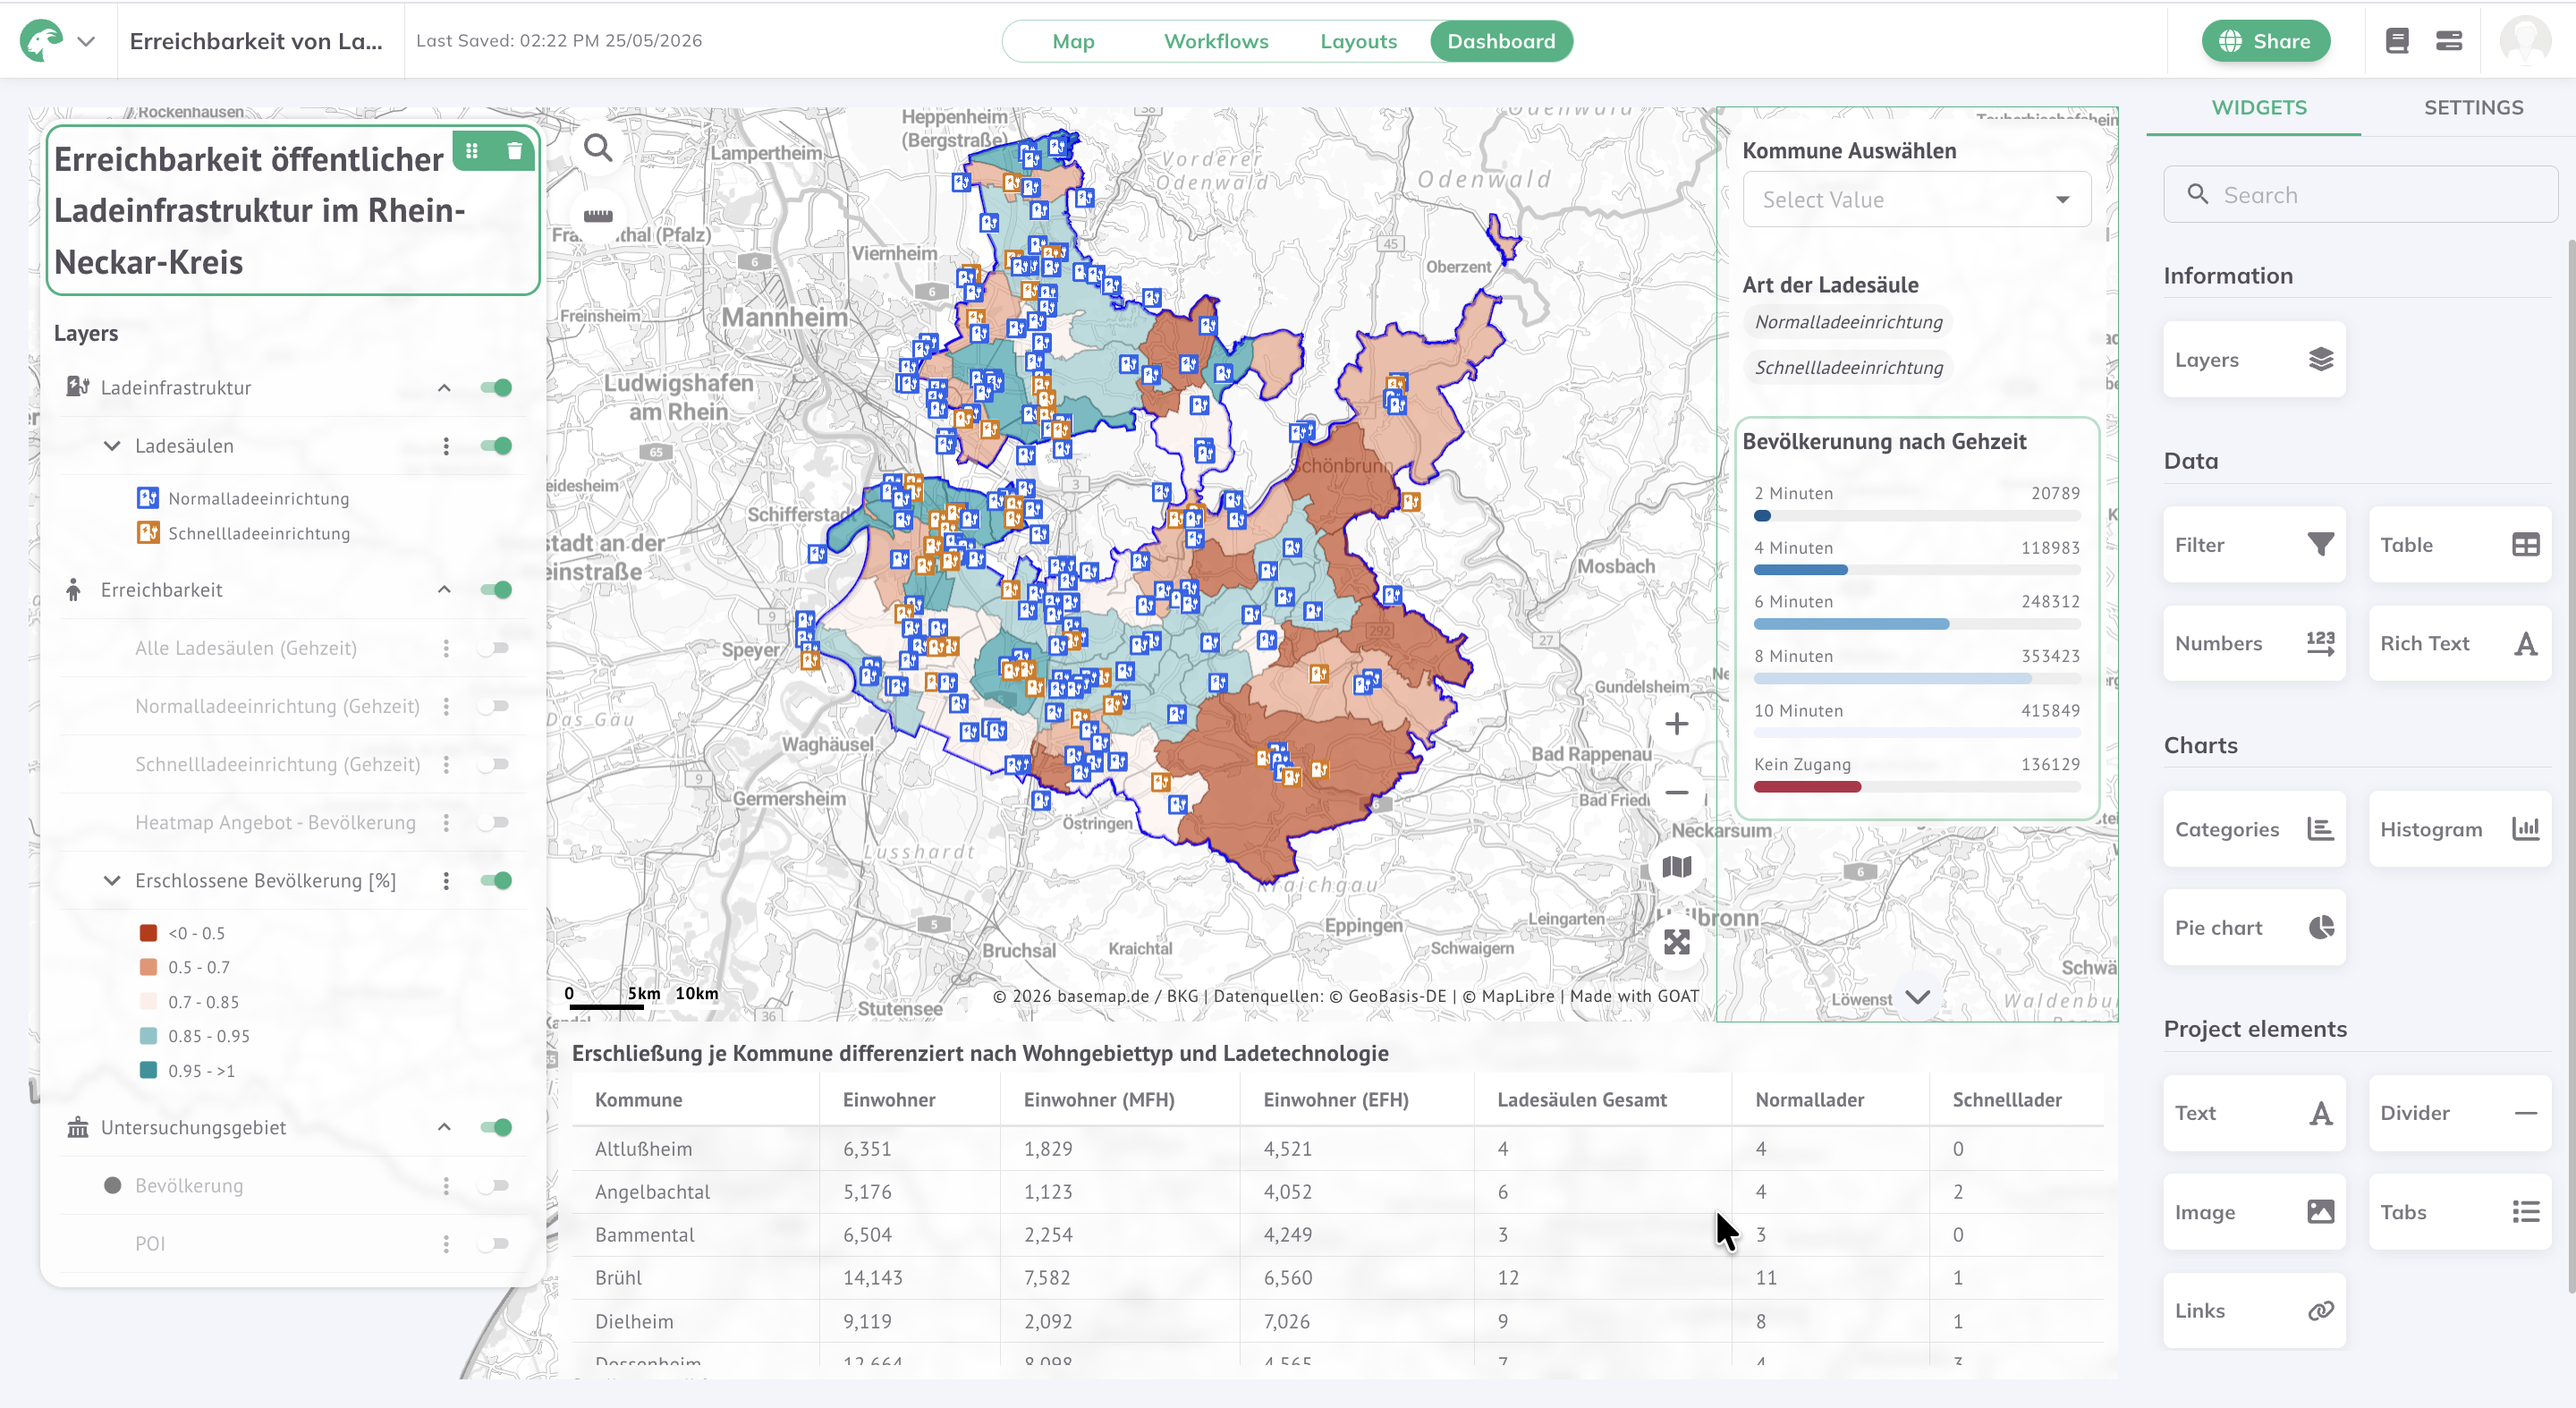This screenshot has height=1408, width=2576.
Task: Switch to the Layouts tab
Action: (x=1358, y=41)
